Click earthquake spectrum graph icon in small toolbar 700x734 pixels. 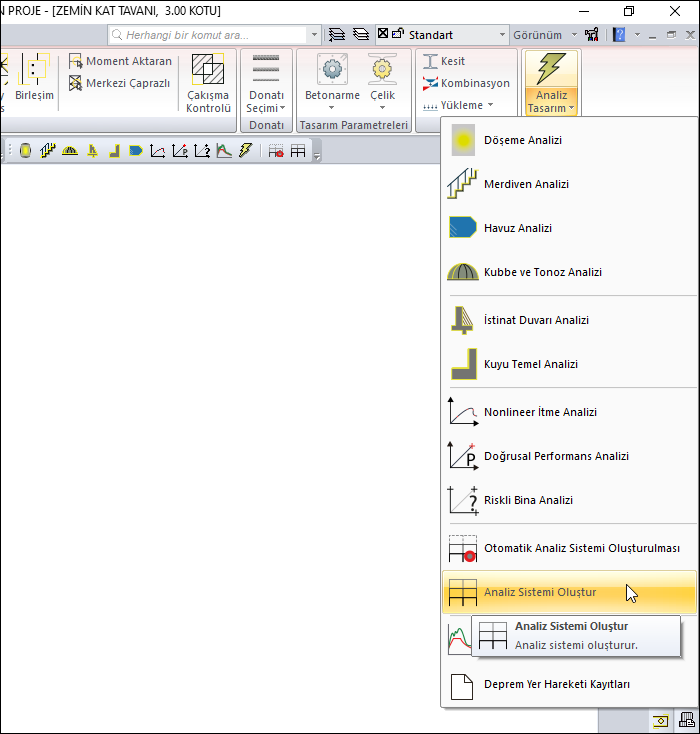pyautogui.click(x=224, y=151)
